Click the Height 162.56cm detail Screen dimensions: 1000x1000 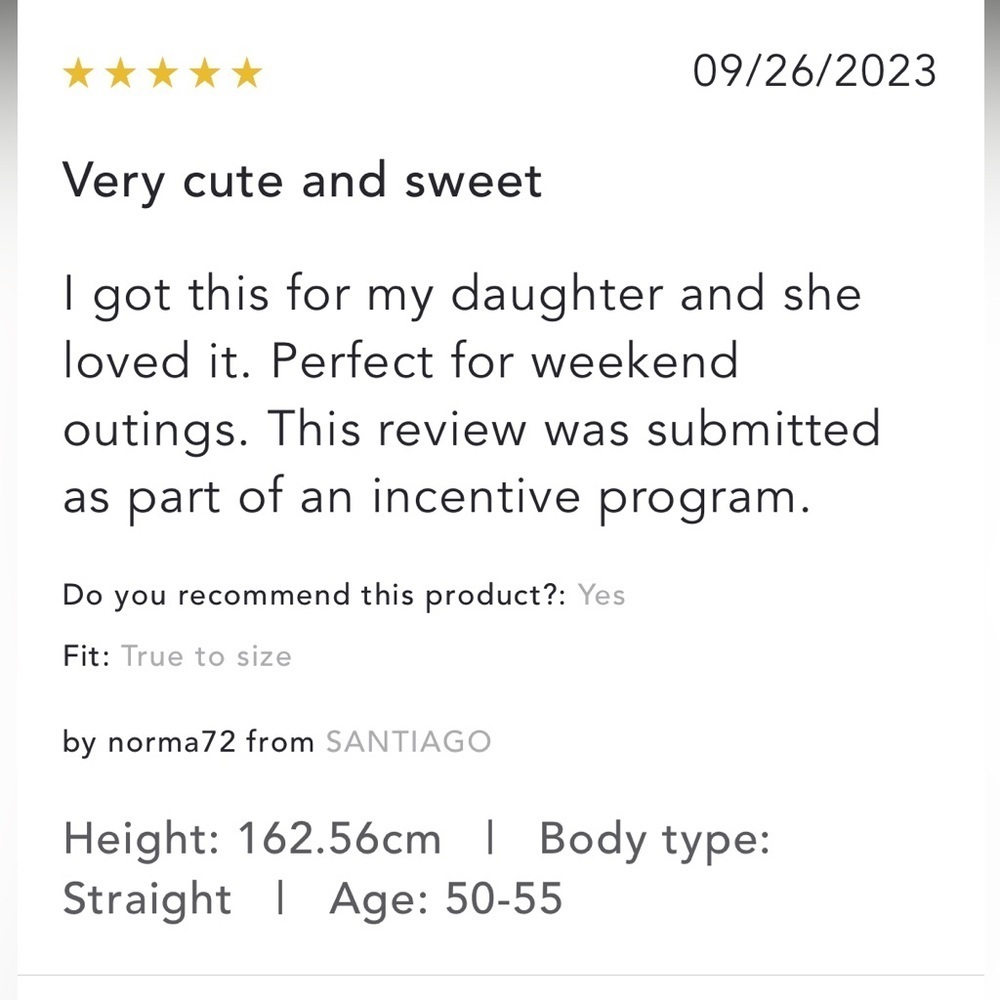252,838
